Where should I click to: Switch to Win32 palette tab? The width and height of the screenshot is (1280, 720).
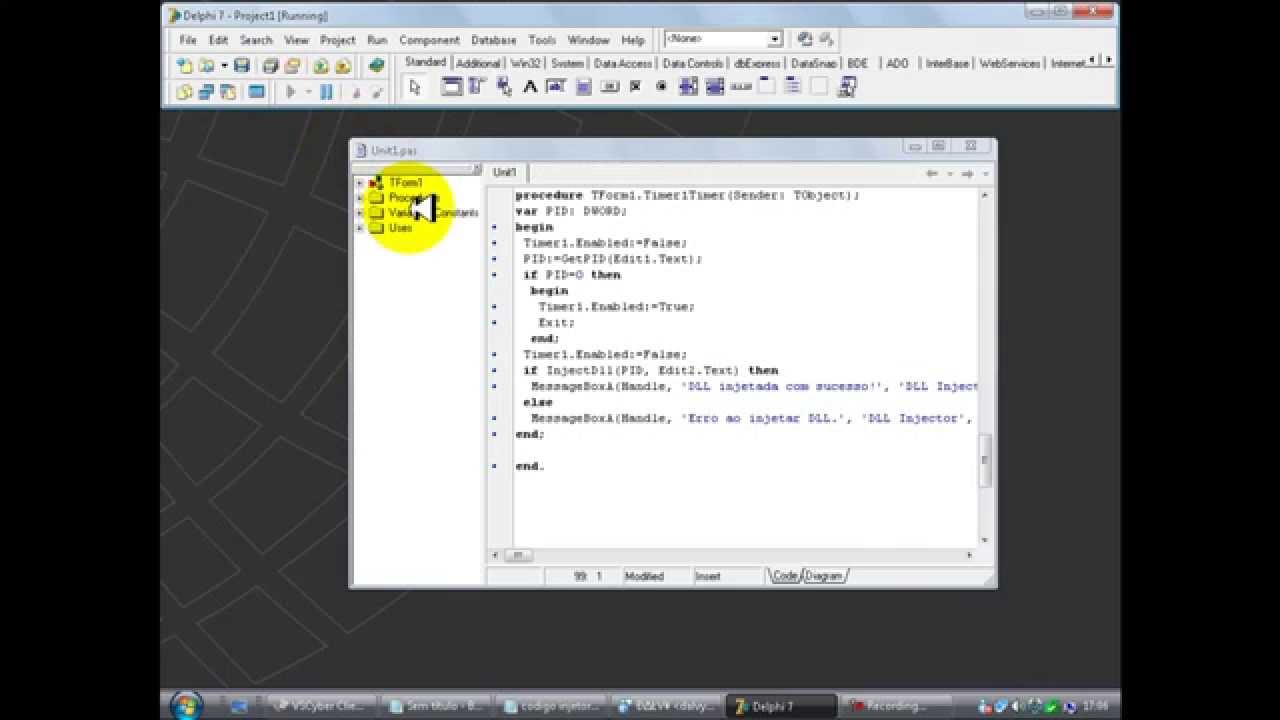(526, 63)
